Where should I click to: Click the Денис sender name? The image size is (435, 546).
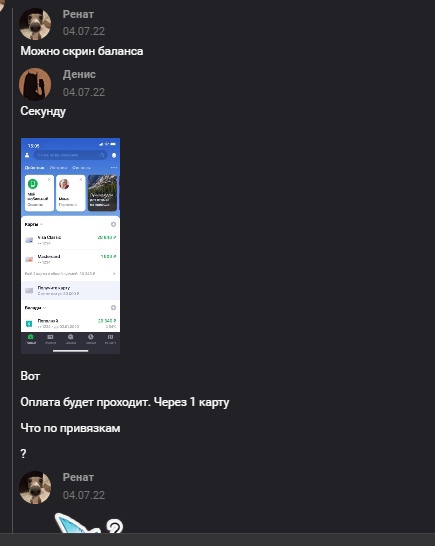coord(79,74)
